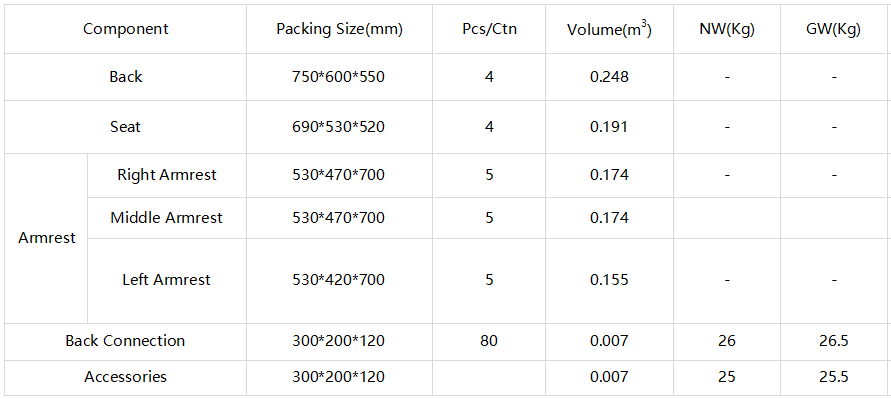
Task: Click the Right Armrest cell
Action: tap(167, 175)
